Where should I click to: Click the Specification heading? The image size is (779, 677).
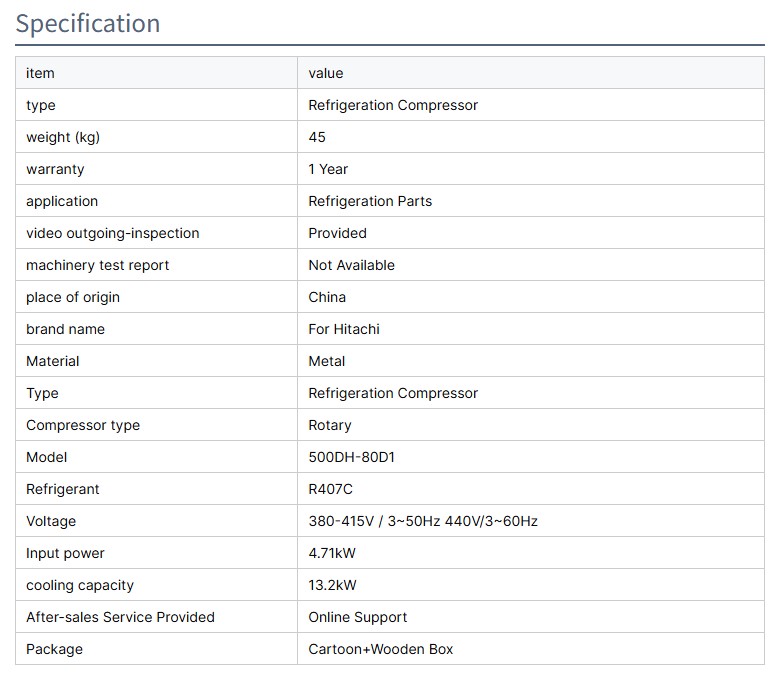coord(88,24)
